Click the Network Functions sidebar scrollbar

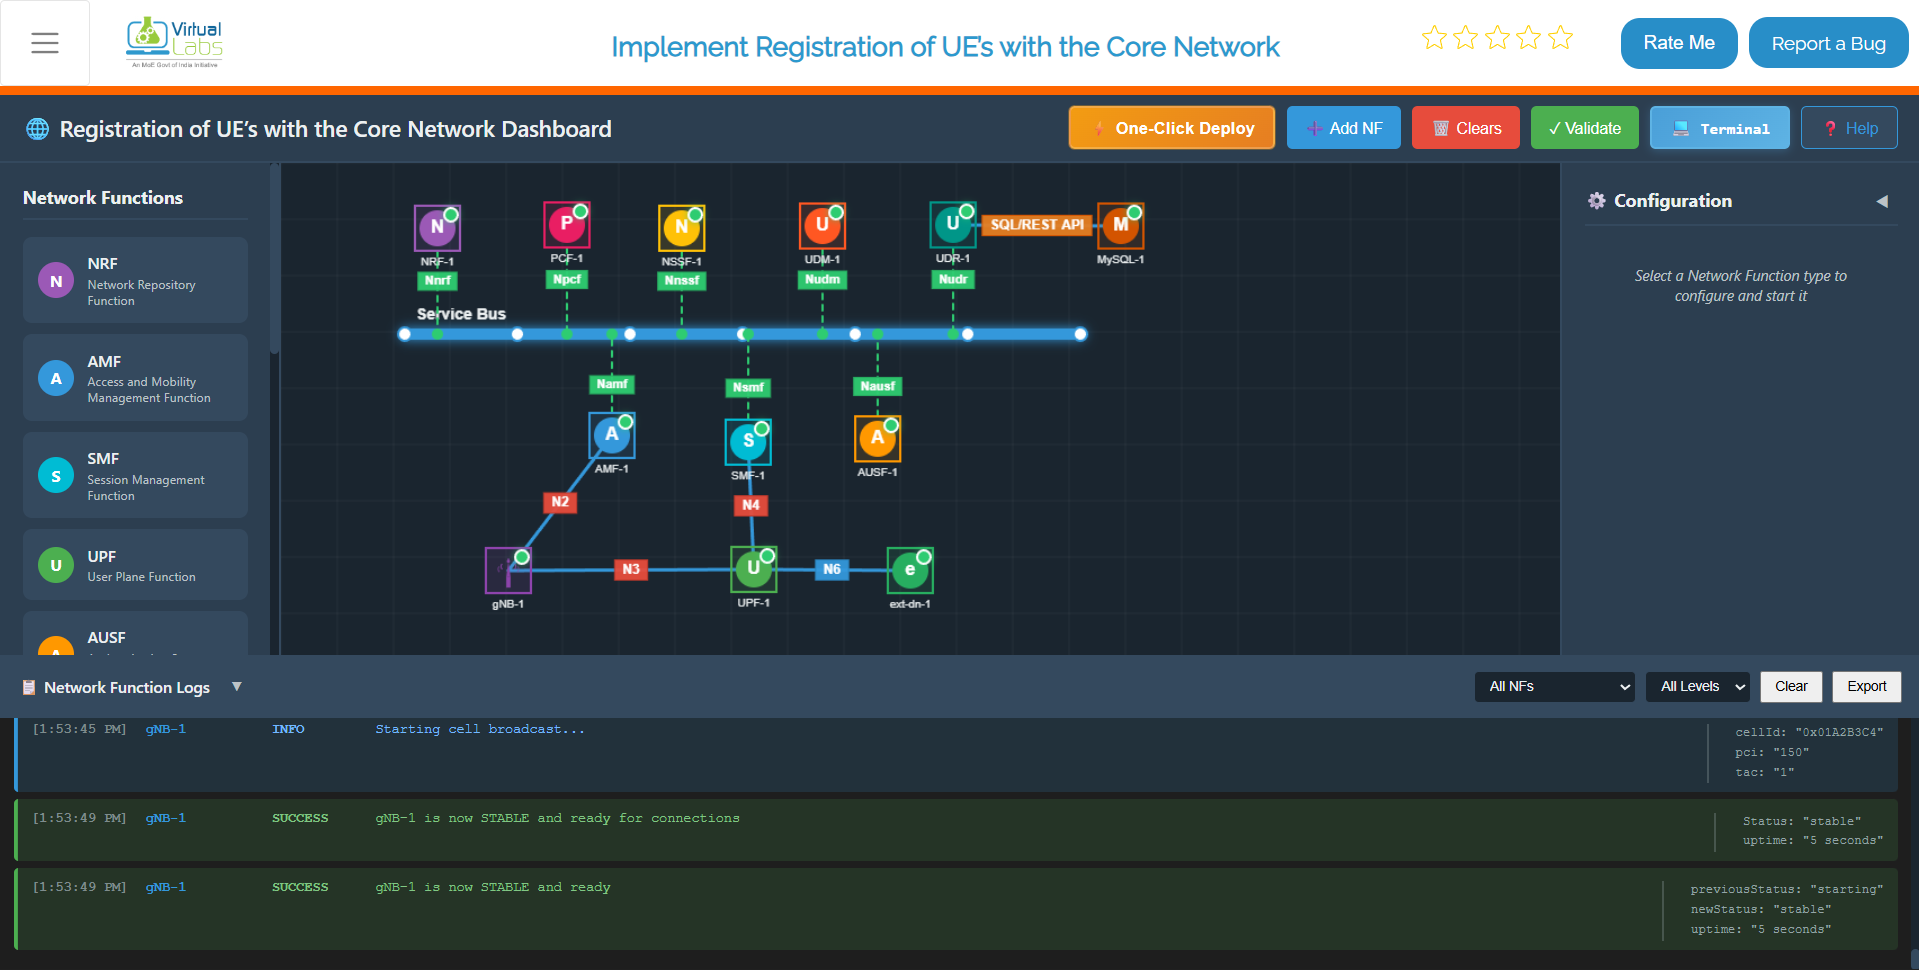pyautogui.click(x=274, y=260)
